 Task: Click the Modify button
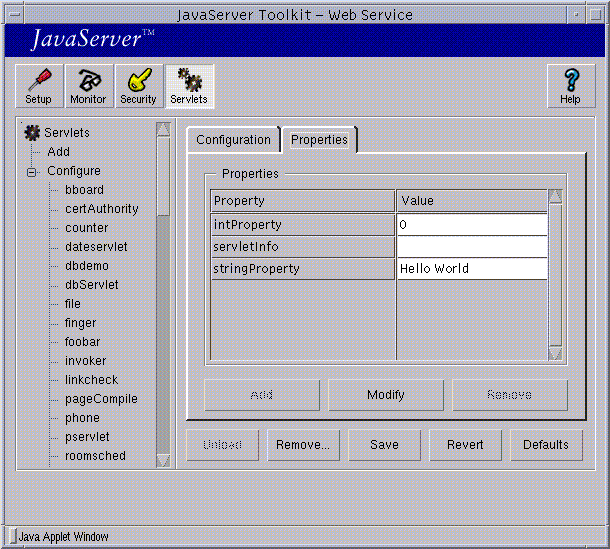coord(386,395)
